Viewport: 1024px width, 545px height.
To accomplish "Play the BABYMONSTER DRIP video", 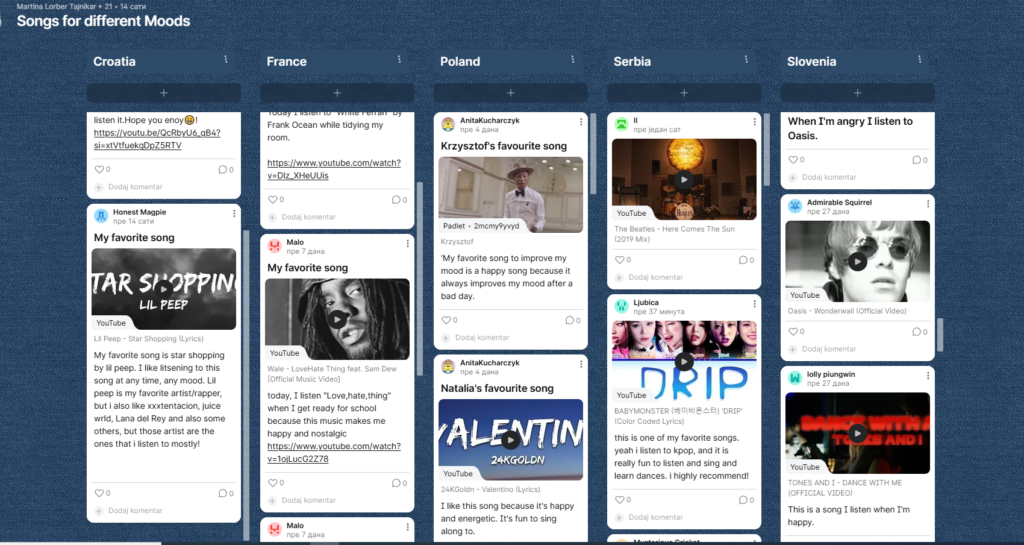I will pyautogui.click(x=684, y=361).
